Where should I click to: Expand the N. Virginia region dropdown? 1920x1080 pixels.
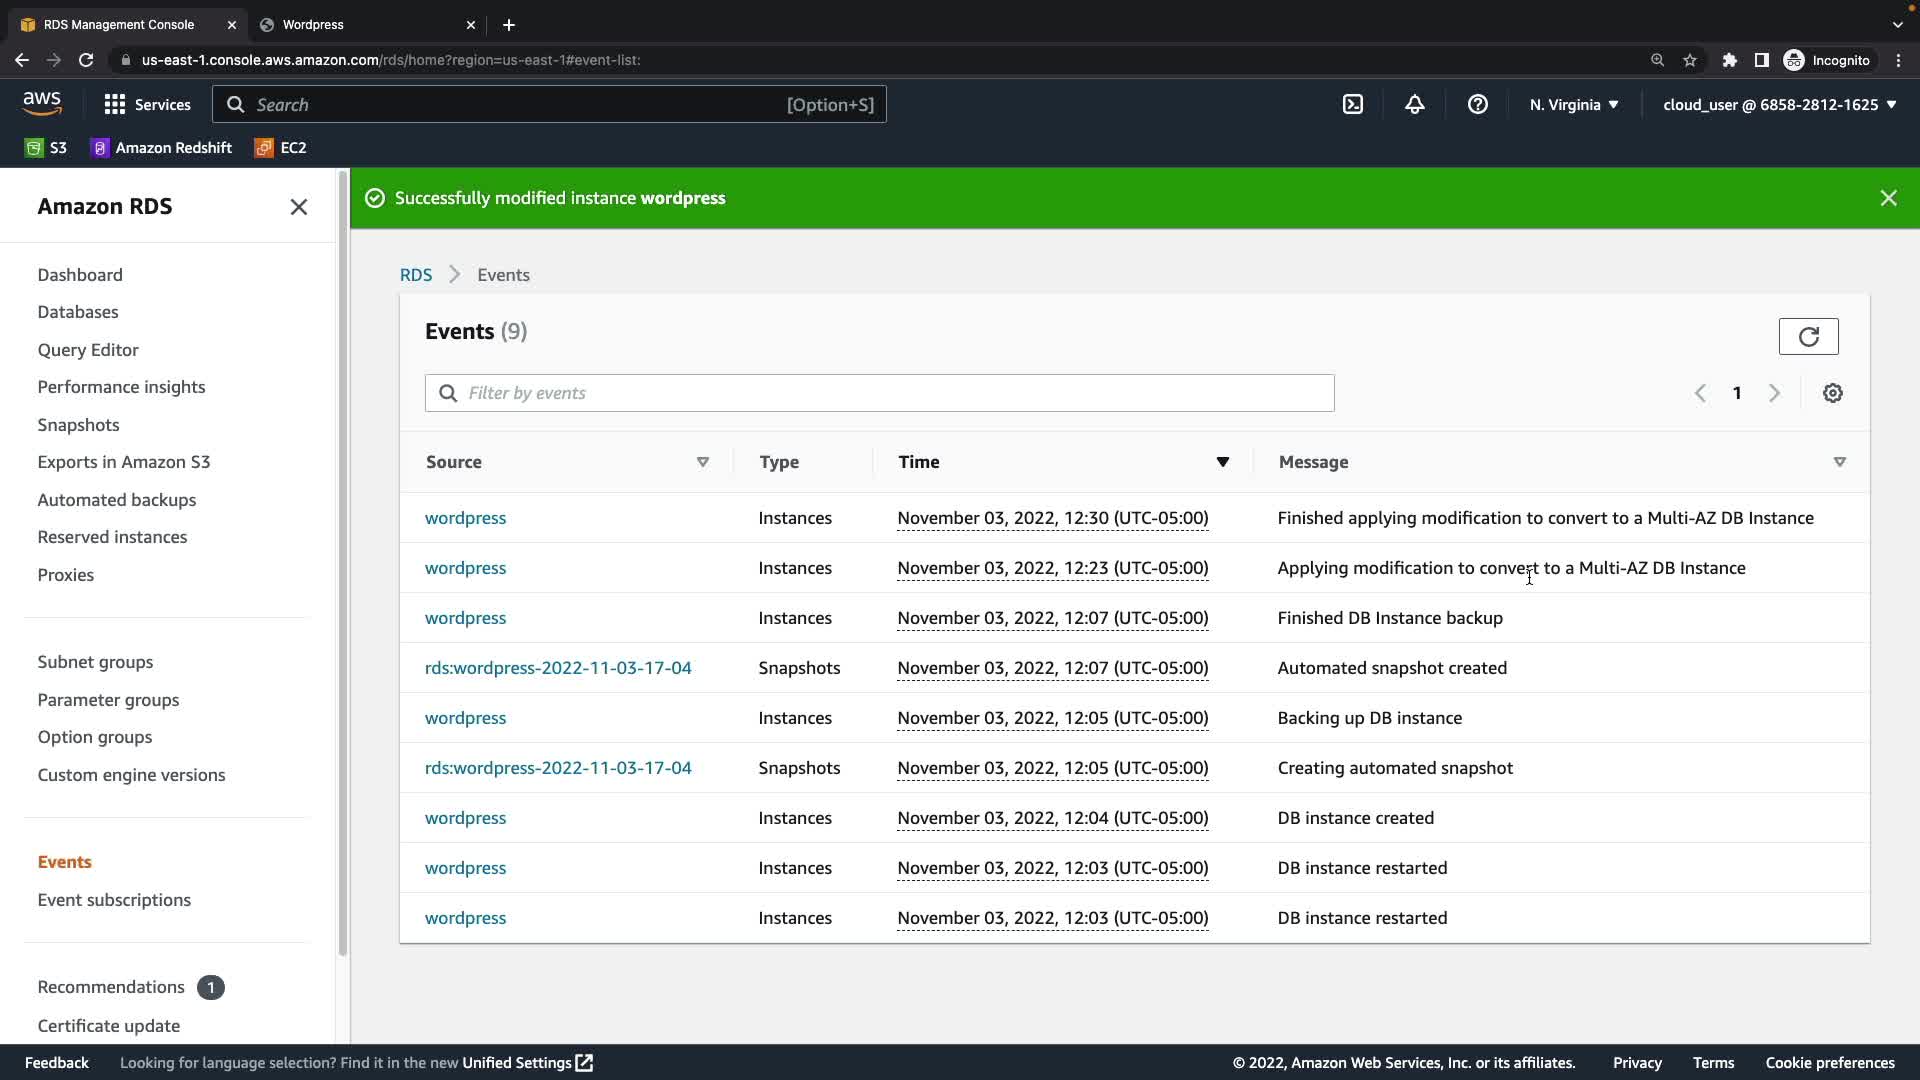click(1573, 104)
